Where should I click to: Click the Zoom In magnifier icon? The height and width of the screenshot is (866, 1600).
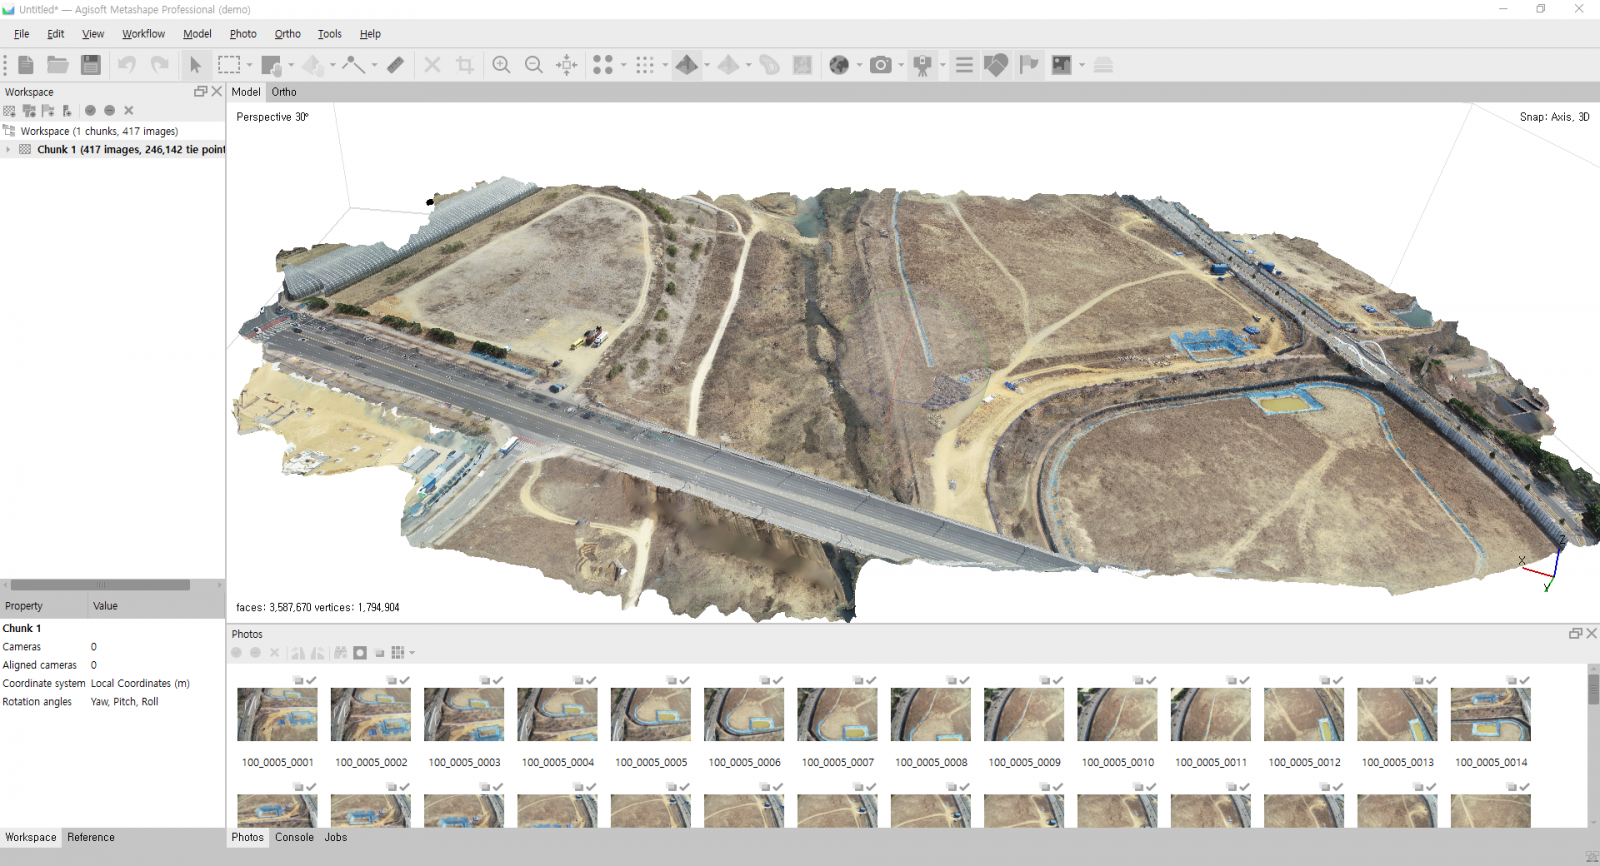[x=502, y=65]
